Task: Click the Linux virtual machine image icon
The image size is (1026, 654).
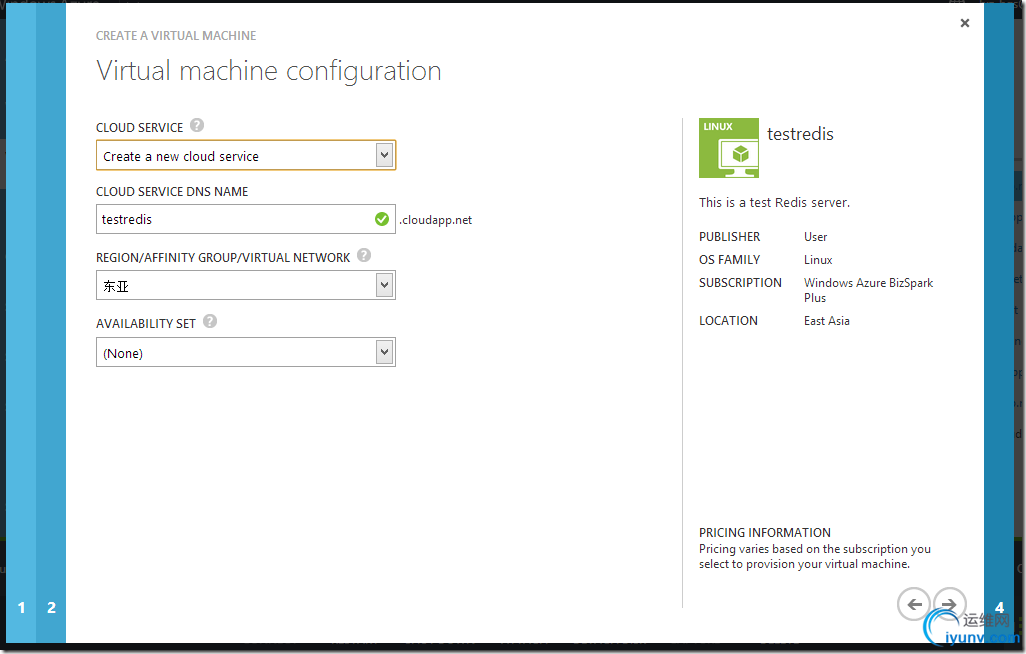Action: [x=728, y=148]
